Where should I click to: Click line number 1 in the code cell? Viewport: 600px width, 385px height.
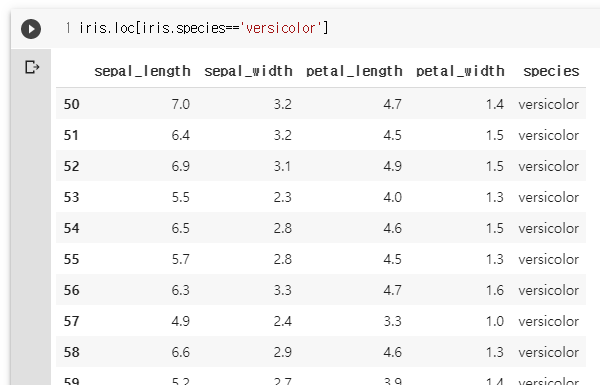68,28
